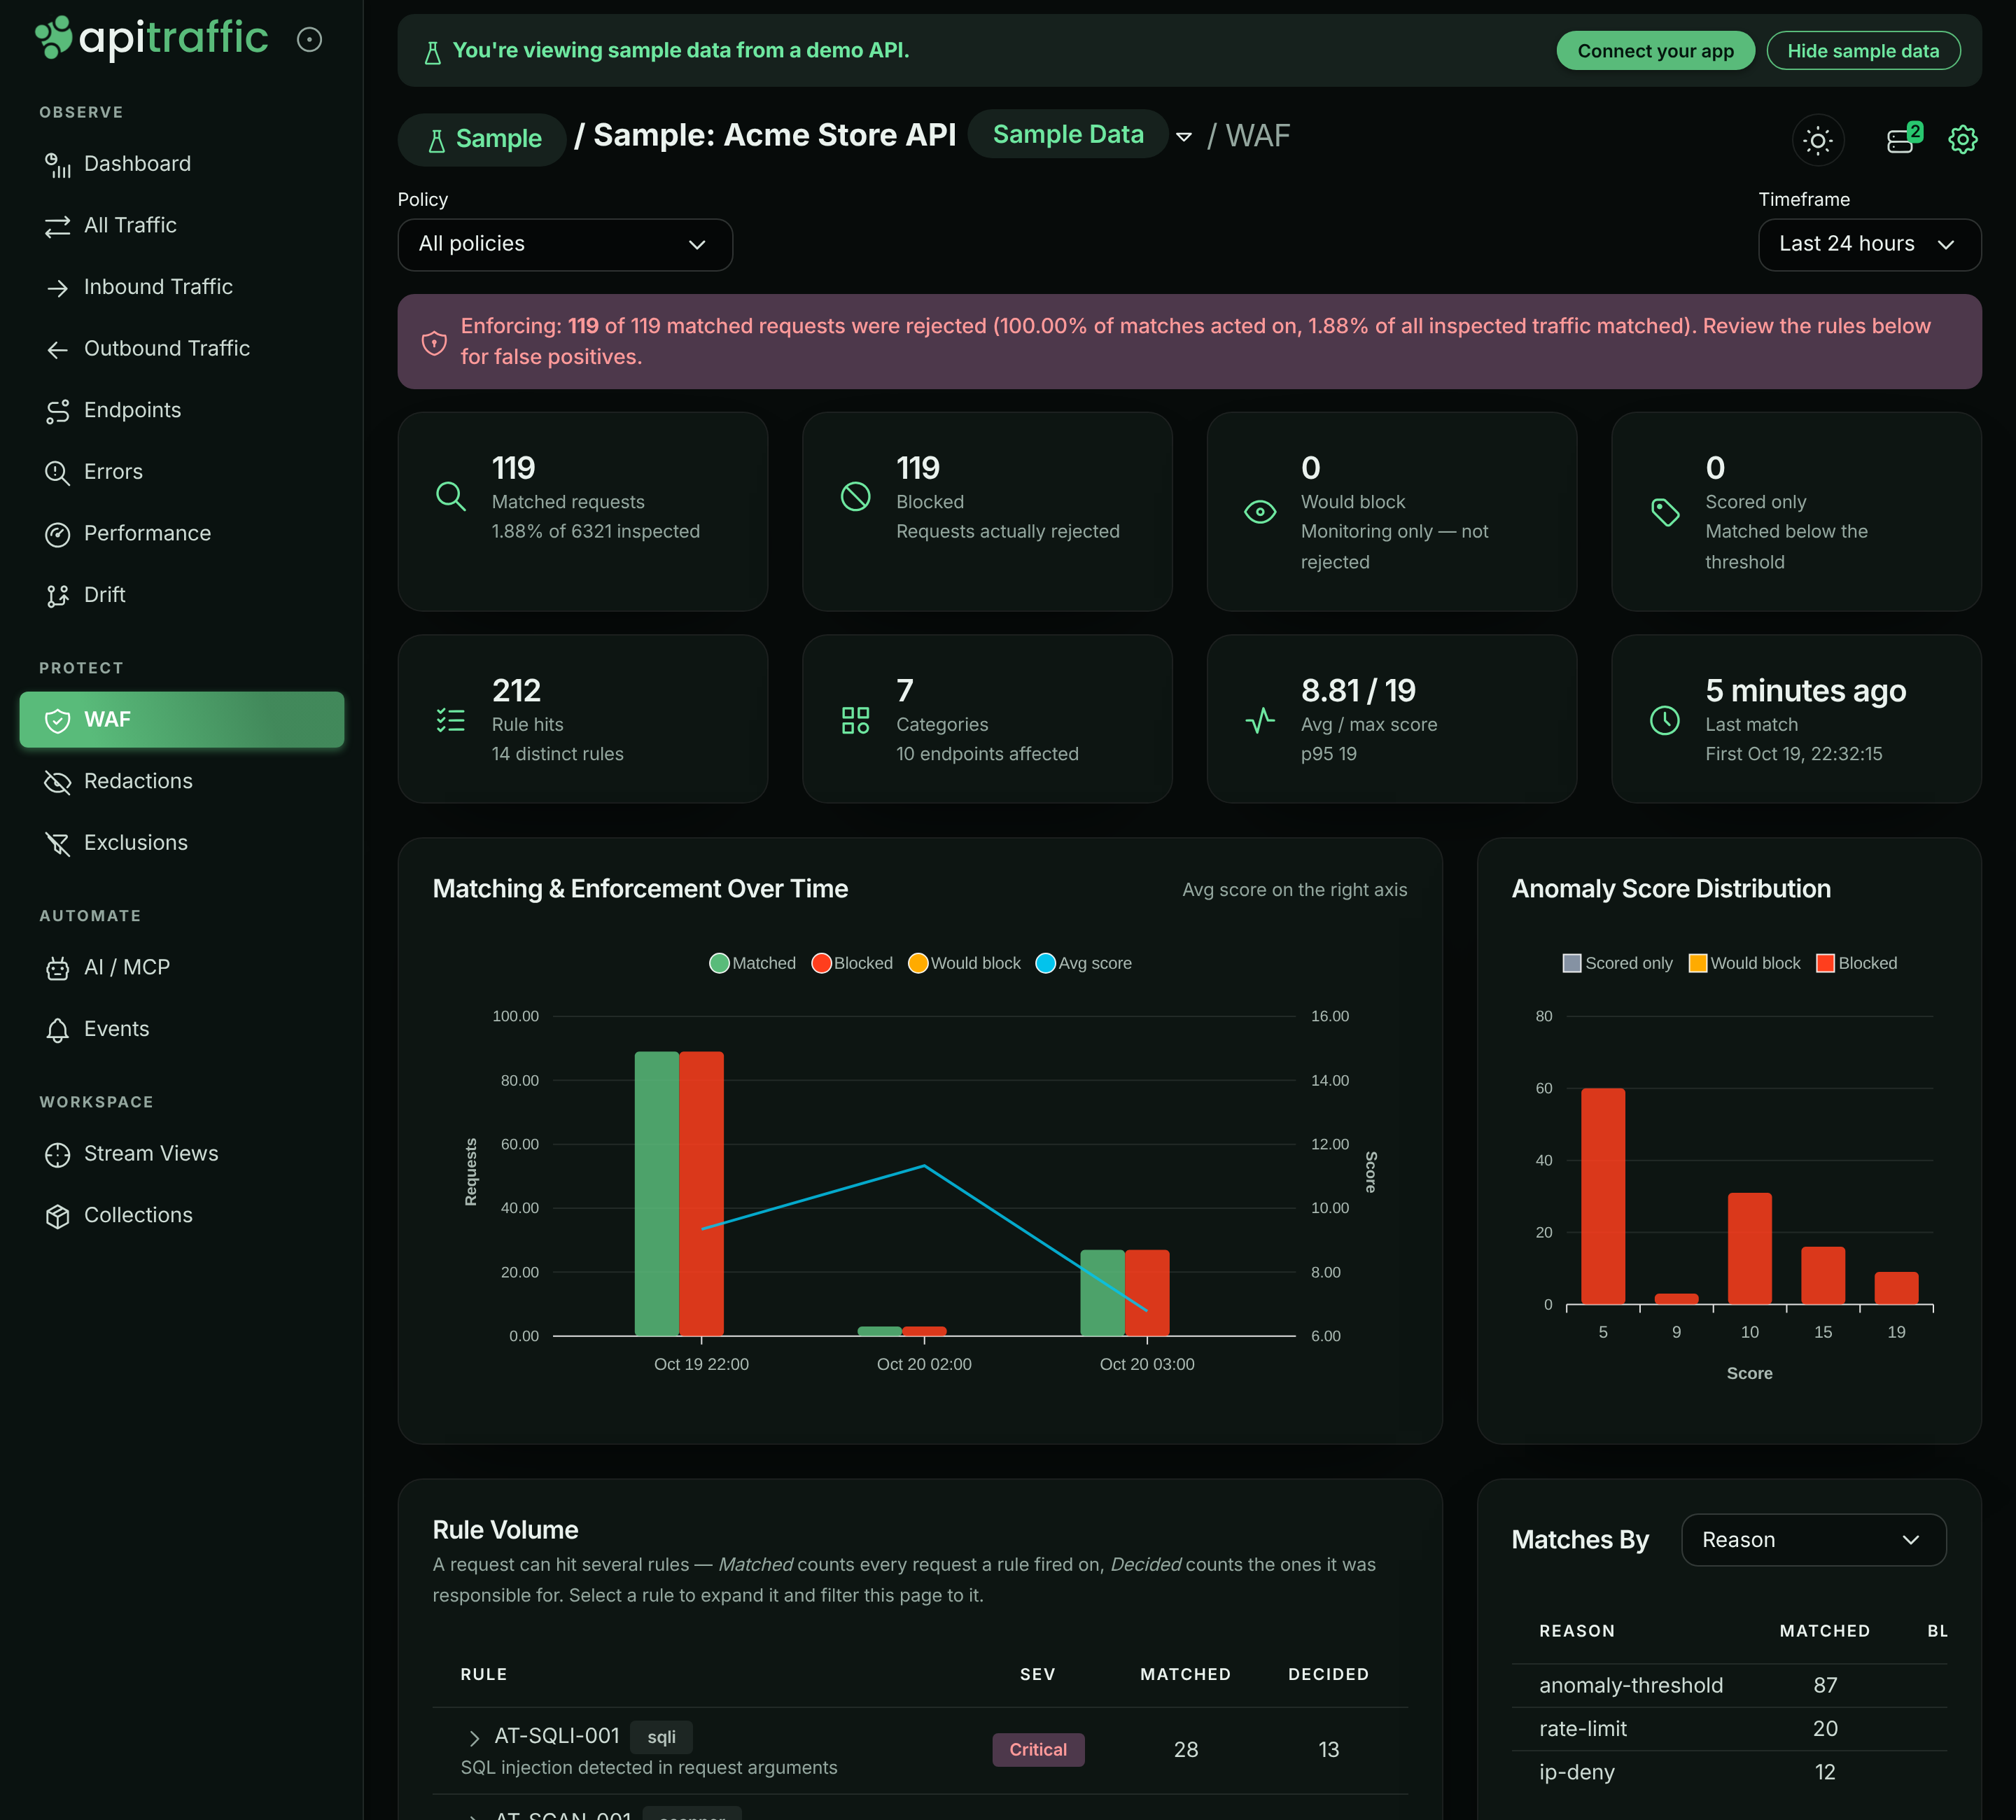The image size is (2016, 1820).
Task: Click the grid icon on the Categories card
Action: coord(855,720)
